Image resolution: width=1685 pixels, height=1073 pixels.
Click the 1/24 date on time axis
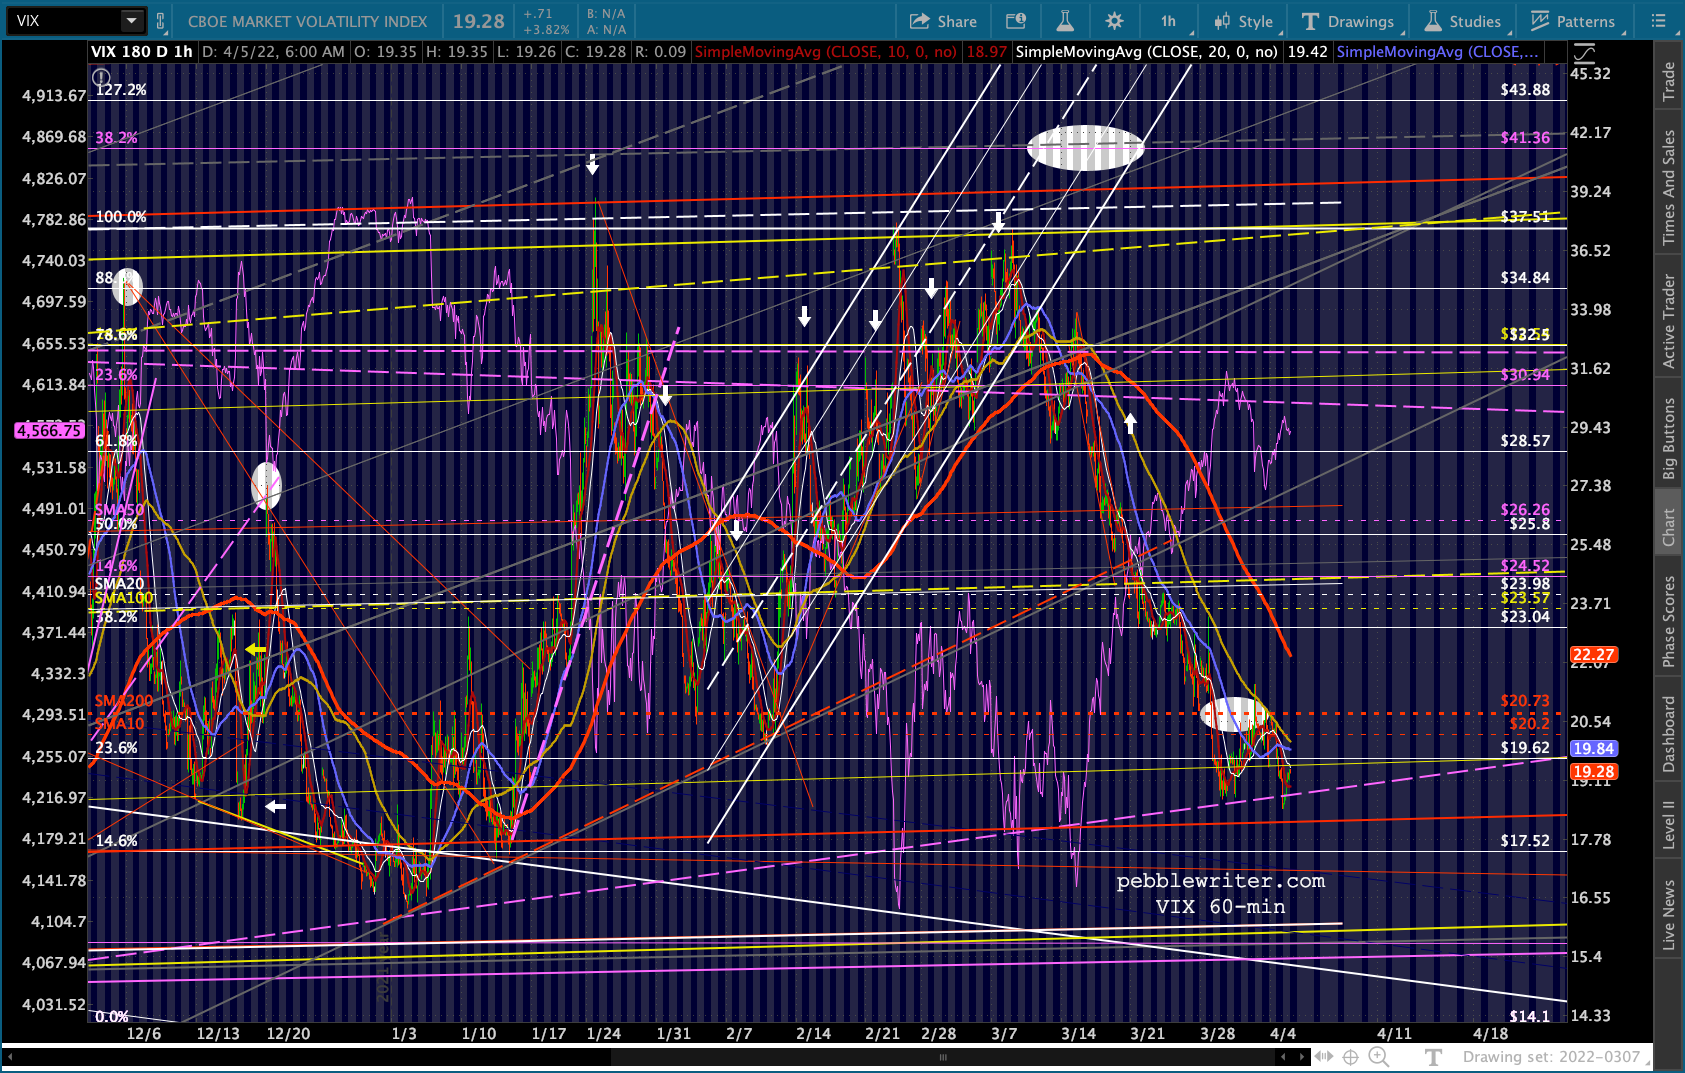point(604,1033)
